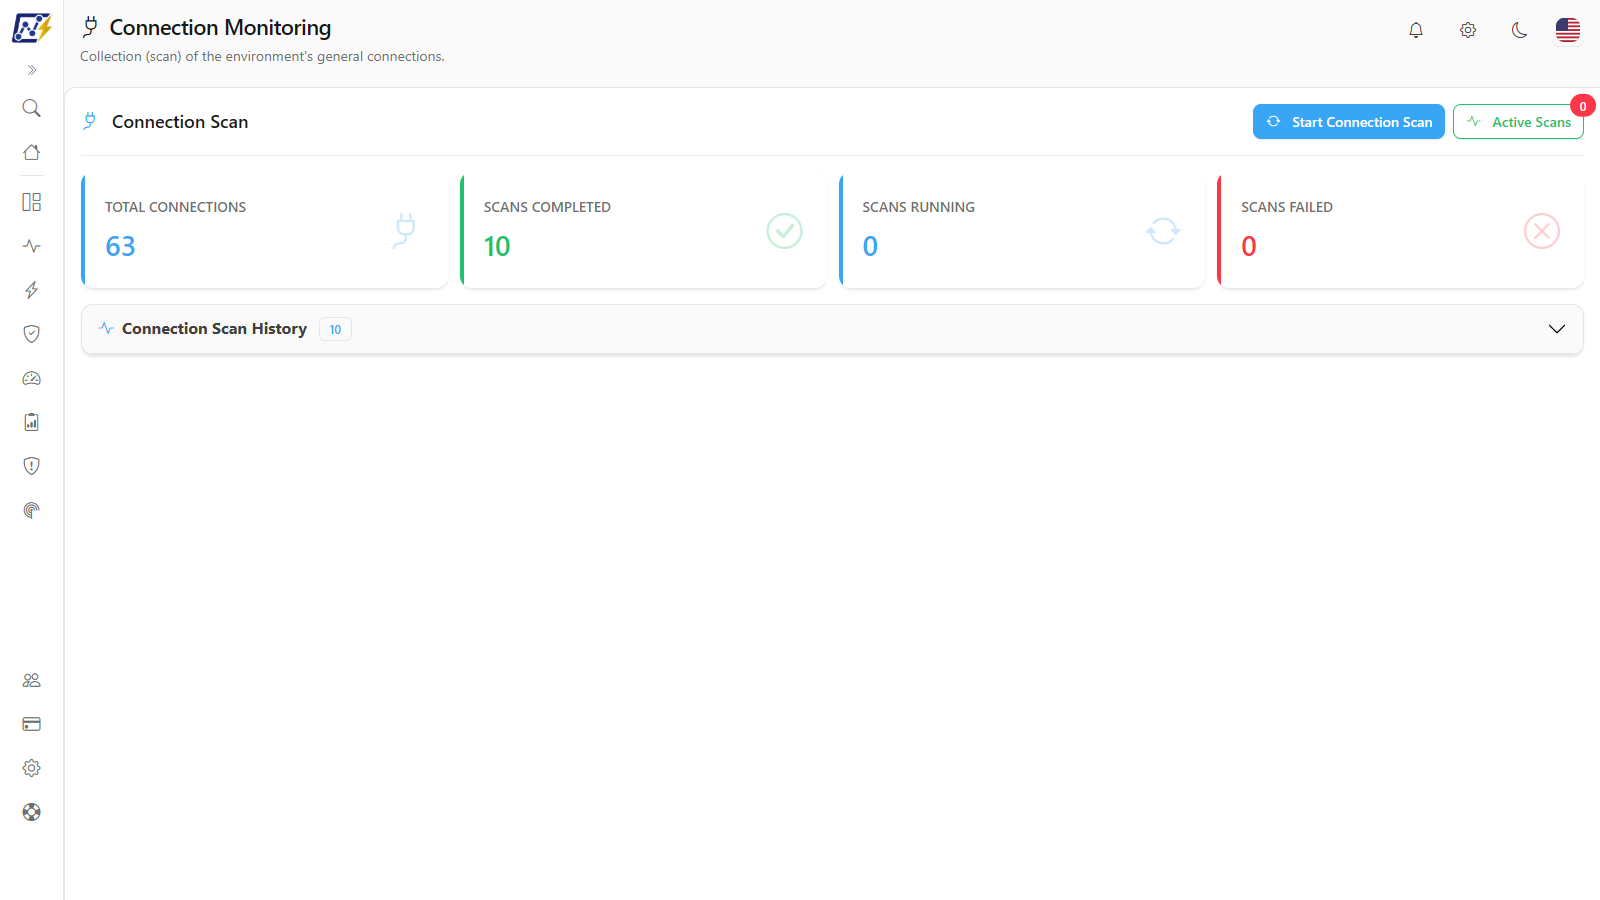Click the history count badge 10

click(x=335, y=329)
